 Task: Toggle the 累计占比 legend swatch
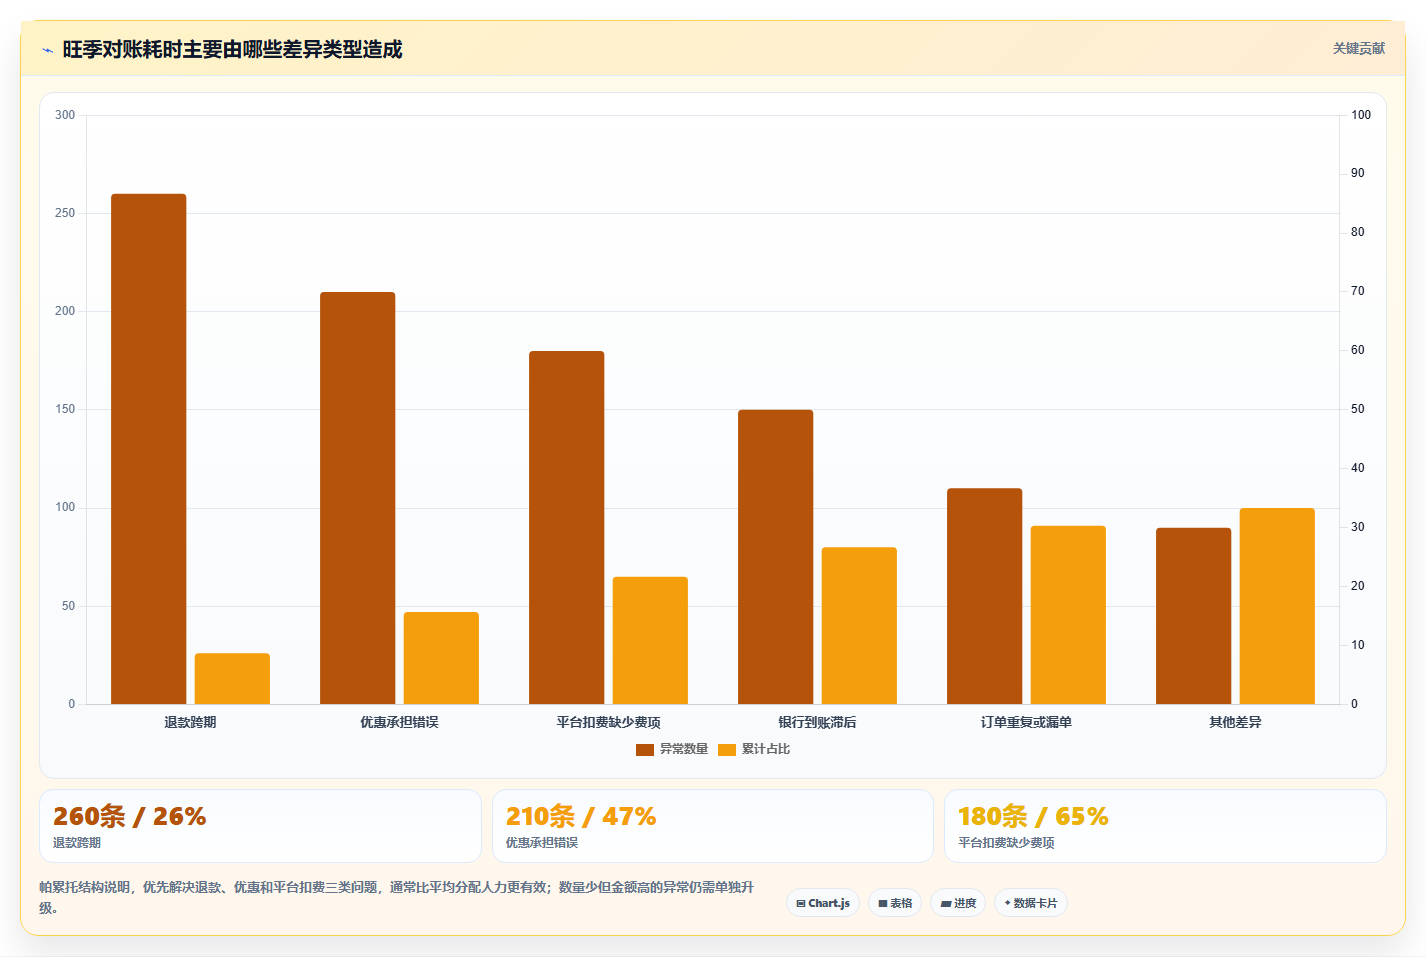[727, 749]
